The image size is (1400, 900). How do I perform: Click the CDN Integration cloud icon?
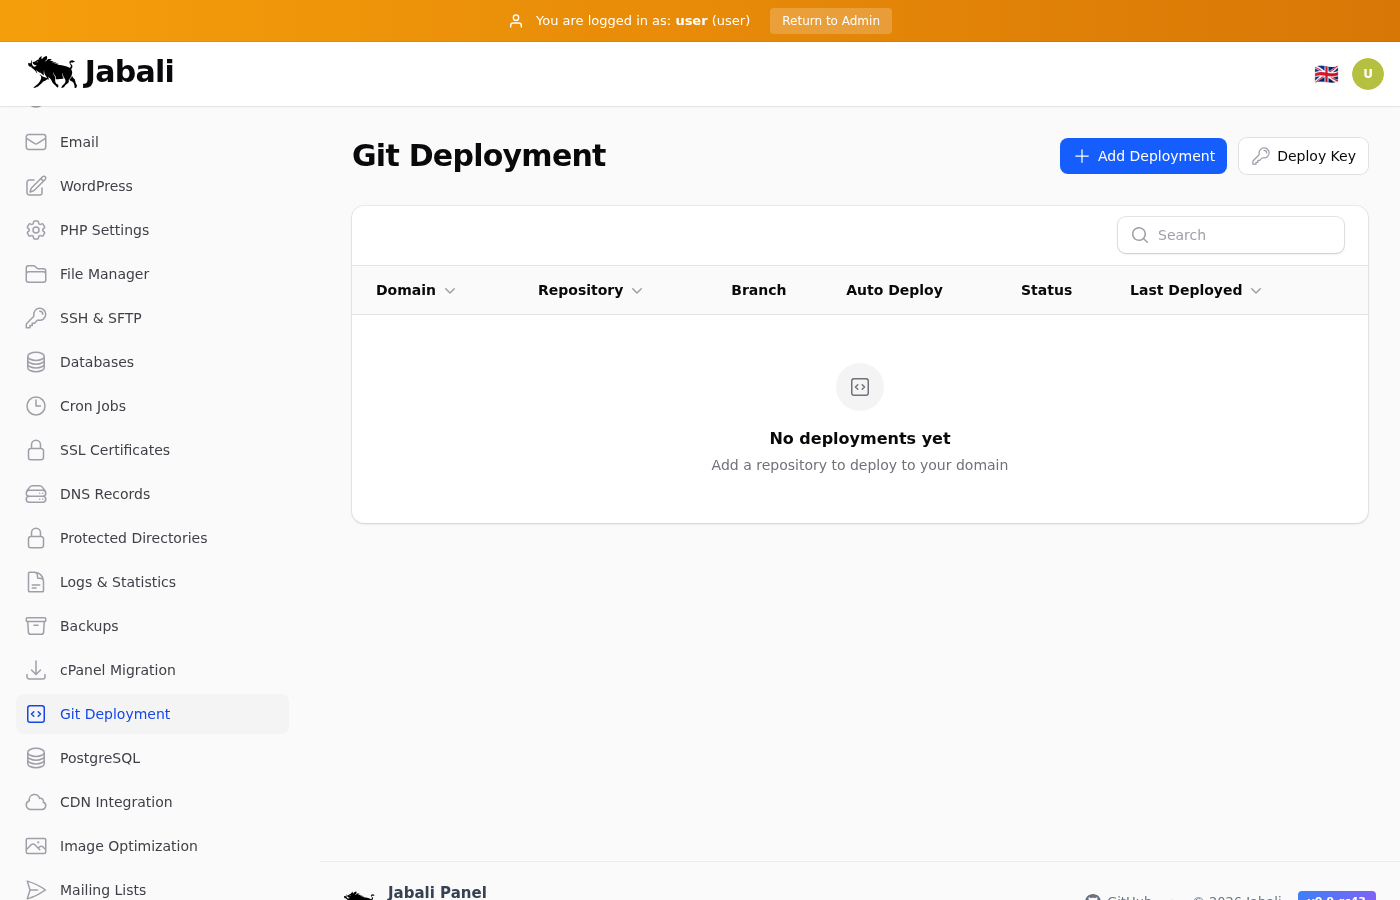tap(36, 802)
